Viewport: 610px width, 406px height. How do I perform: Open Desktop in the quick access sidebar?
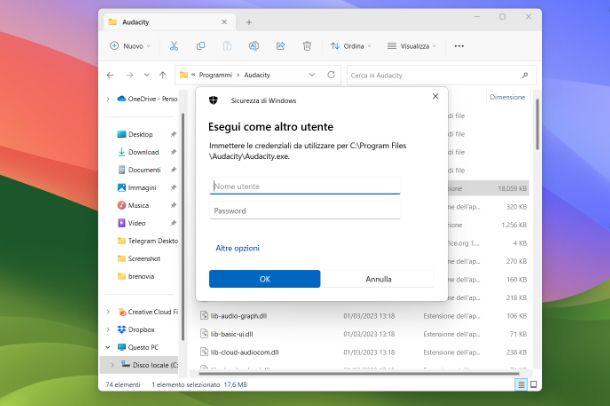coord(135,134)
